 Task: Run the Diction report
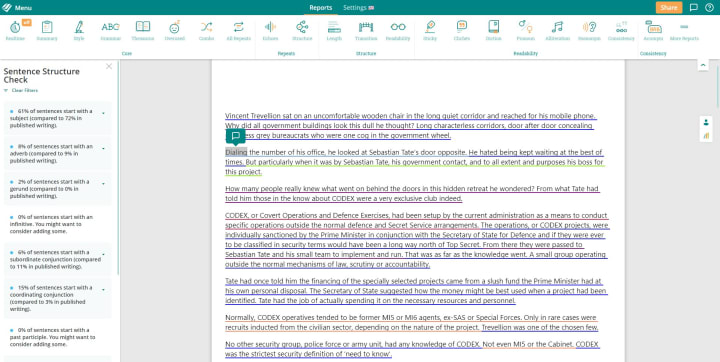click(494, 30)
